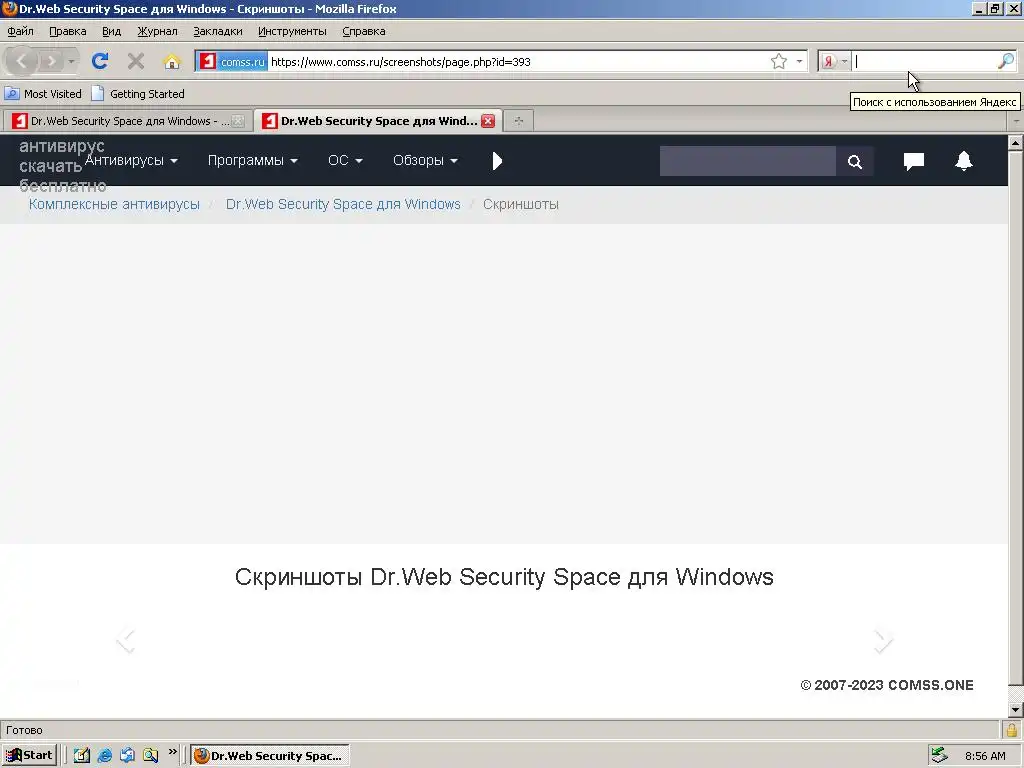Click the fourth quick launch search icon
Screen dimensions: 1024x768
click(150, 756)
